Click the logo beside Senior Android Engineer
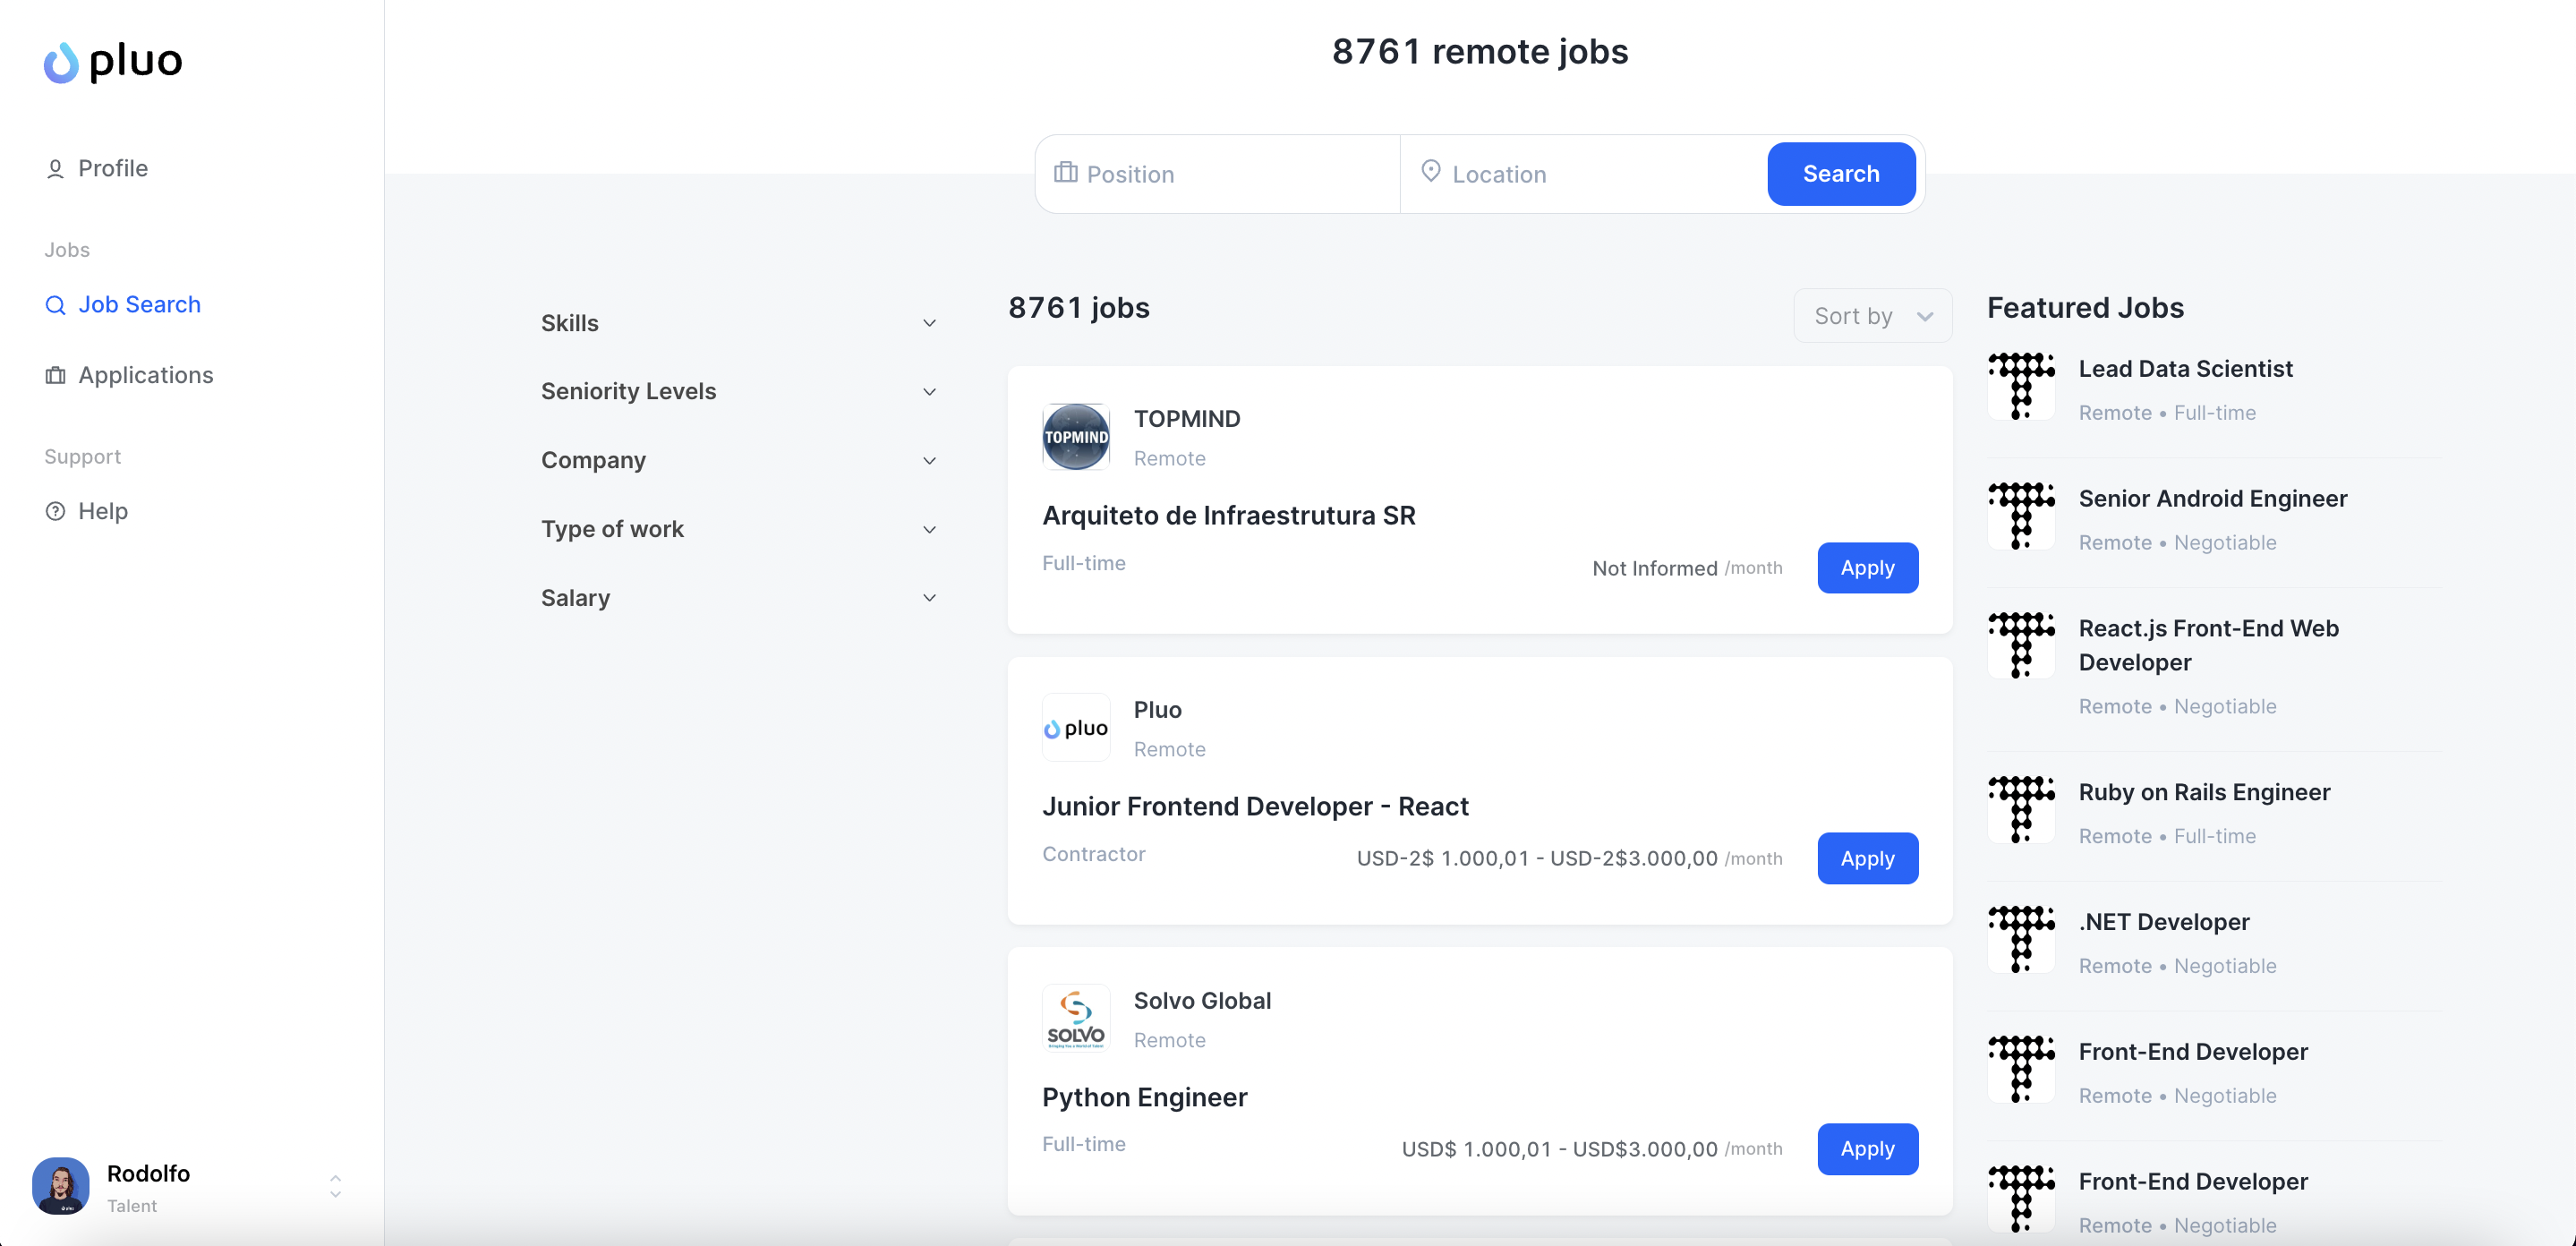The height and width of the screenshot is (1246, 2576). pos(2021,516)
